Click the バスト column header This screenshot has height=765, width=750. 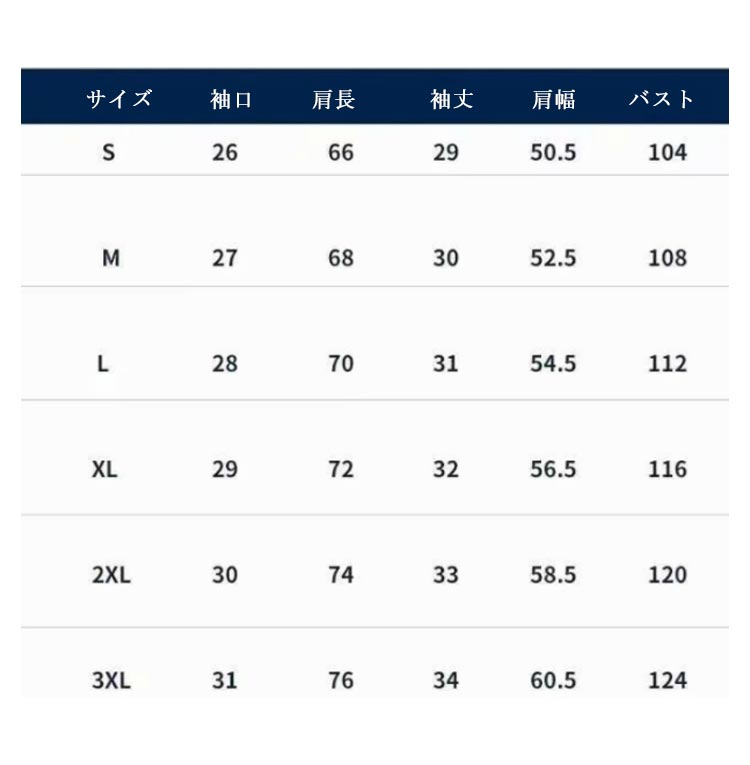point(662,99)
